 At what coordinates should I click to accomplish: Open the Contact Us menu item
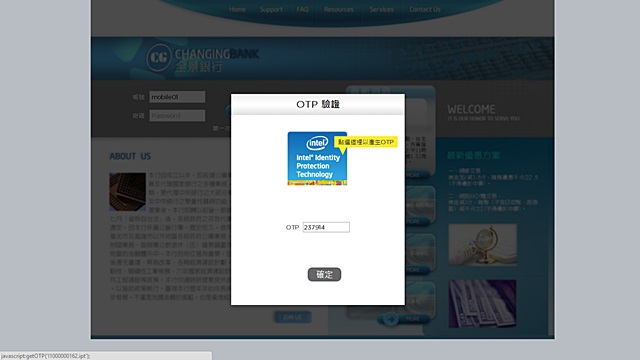click(424, 9)
